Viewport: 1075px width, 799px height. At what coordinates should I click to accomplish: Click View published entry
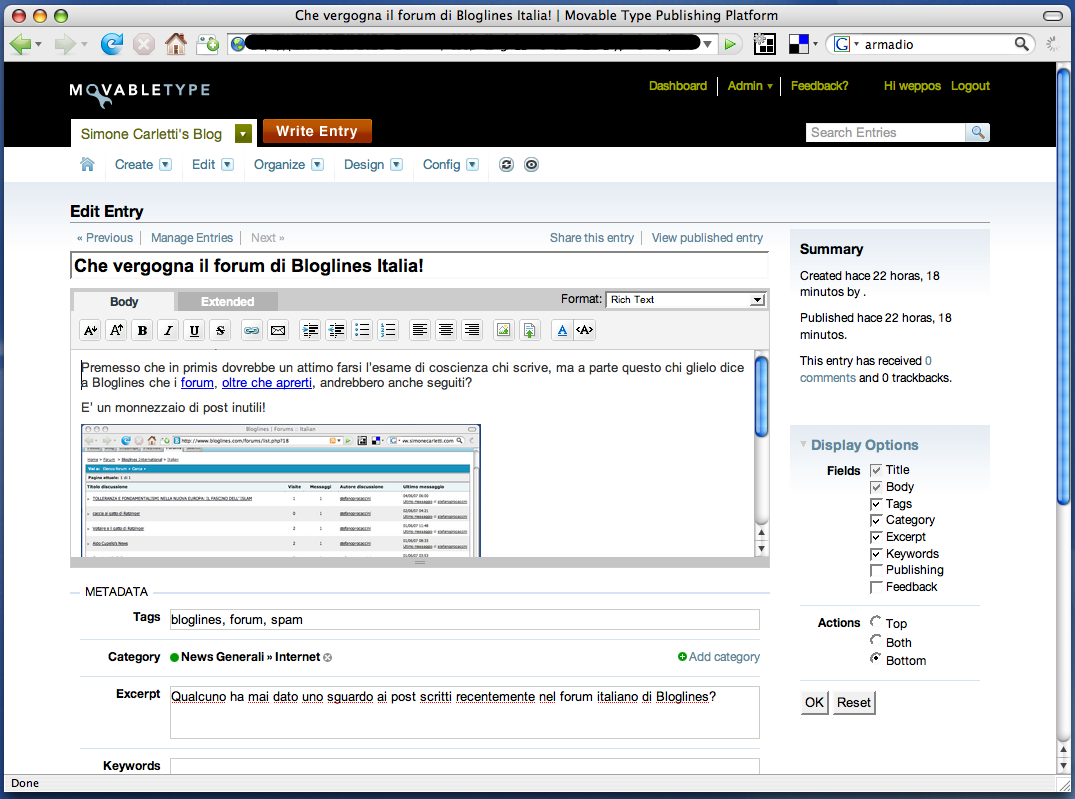707,238
